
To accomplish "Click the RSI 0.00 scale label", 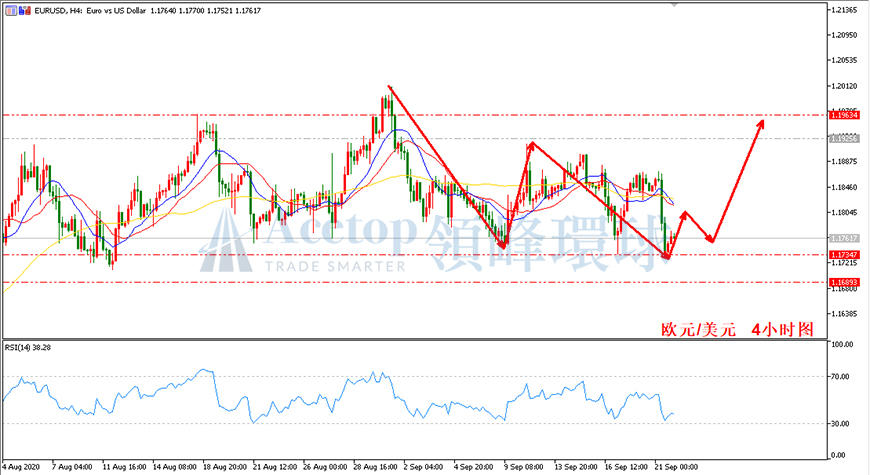I will point(838,455).
